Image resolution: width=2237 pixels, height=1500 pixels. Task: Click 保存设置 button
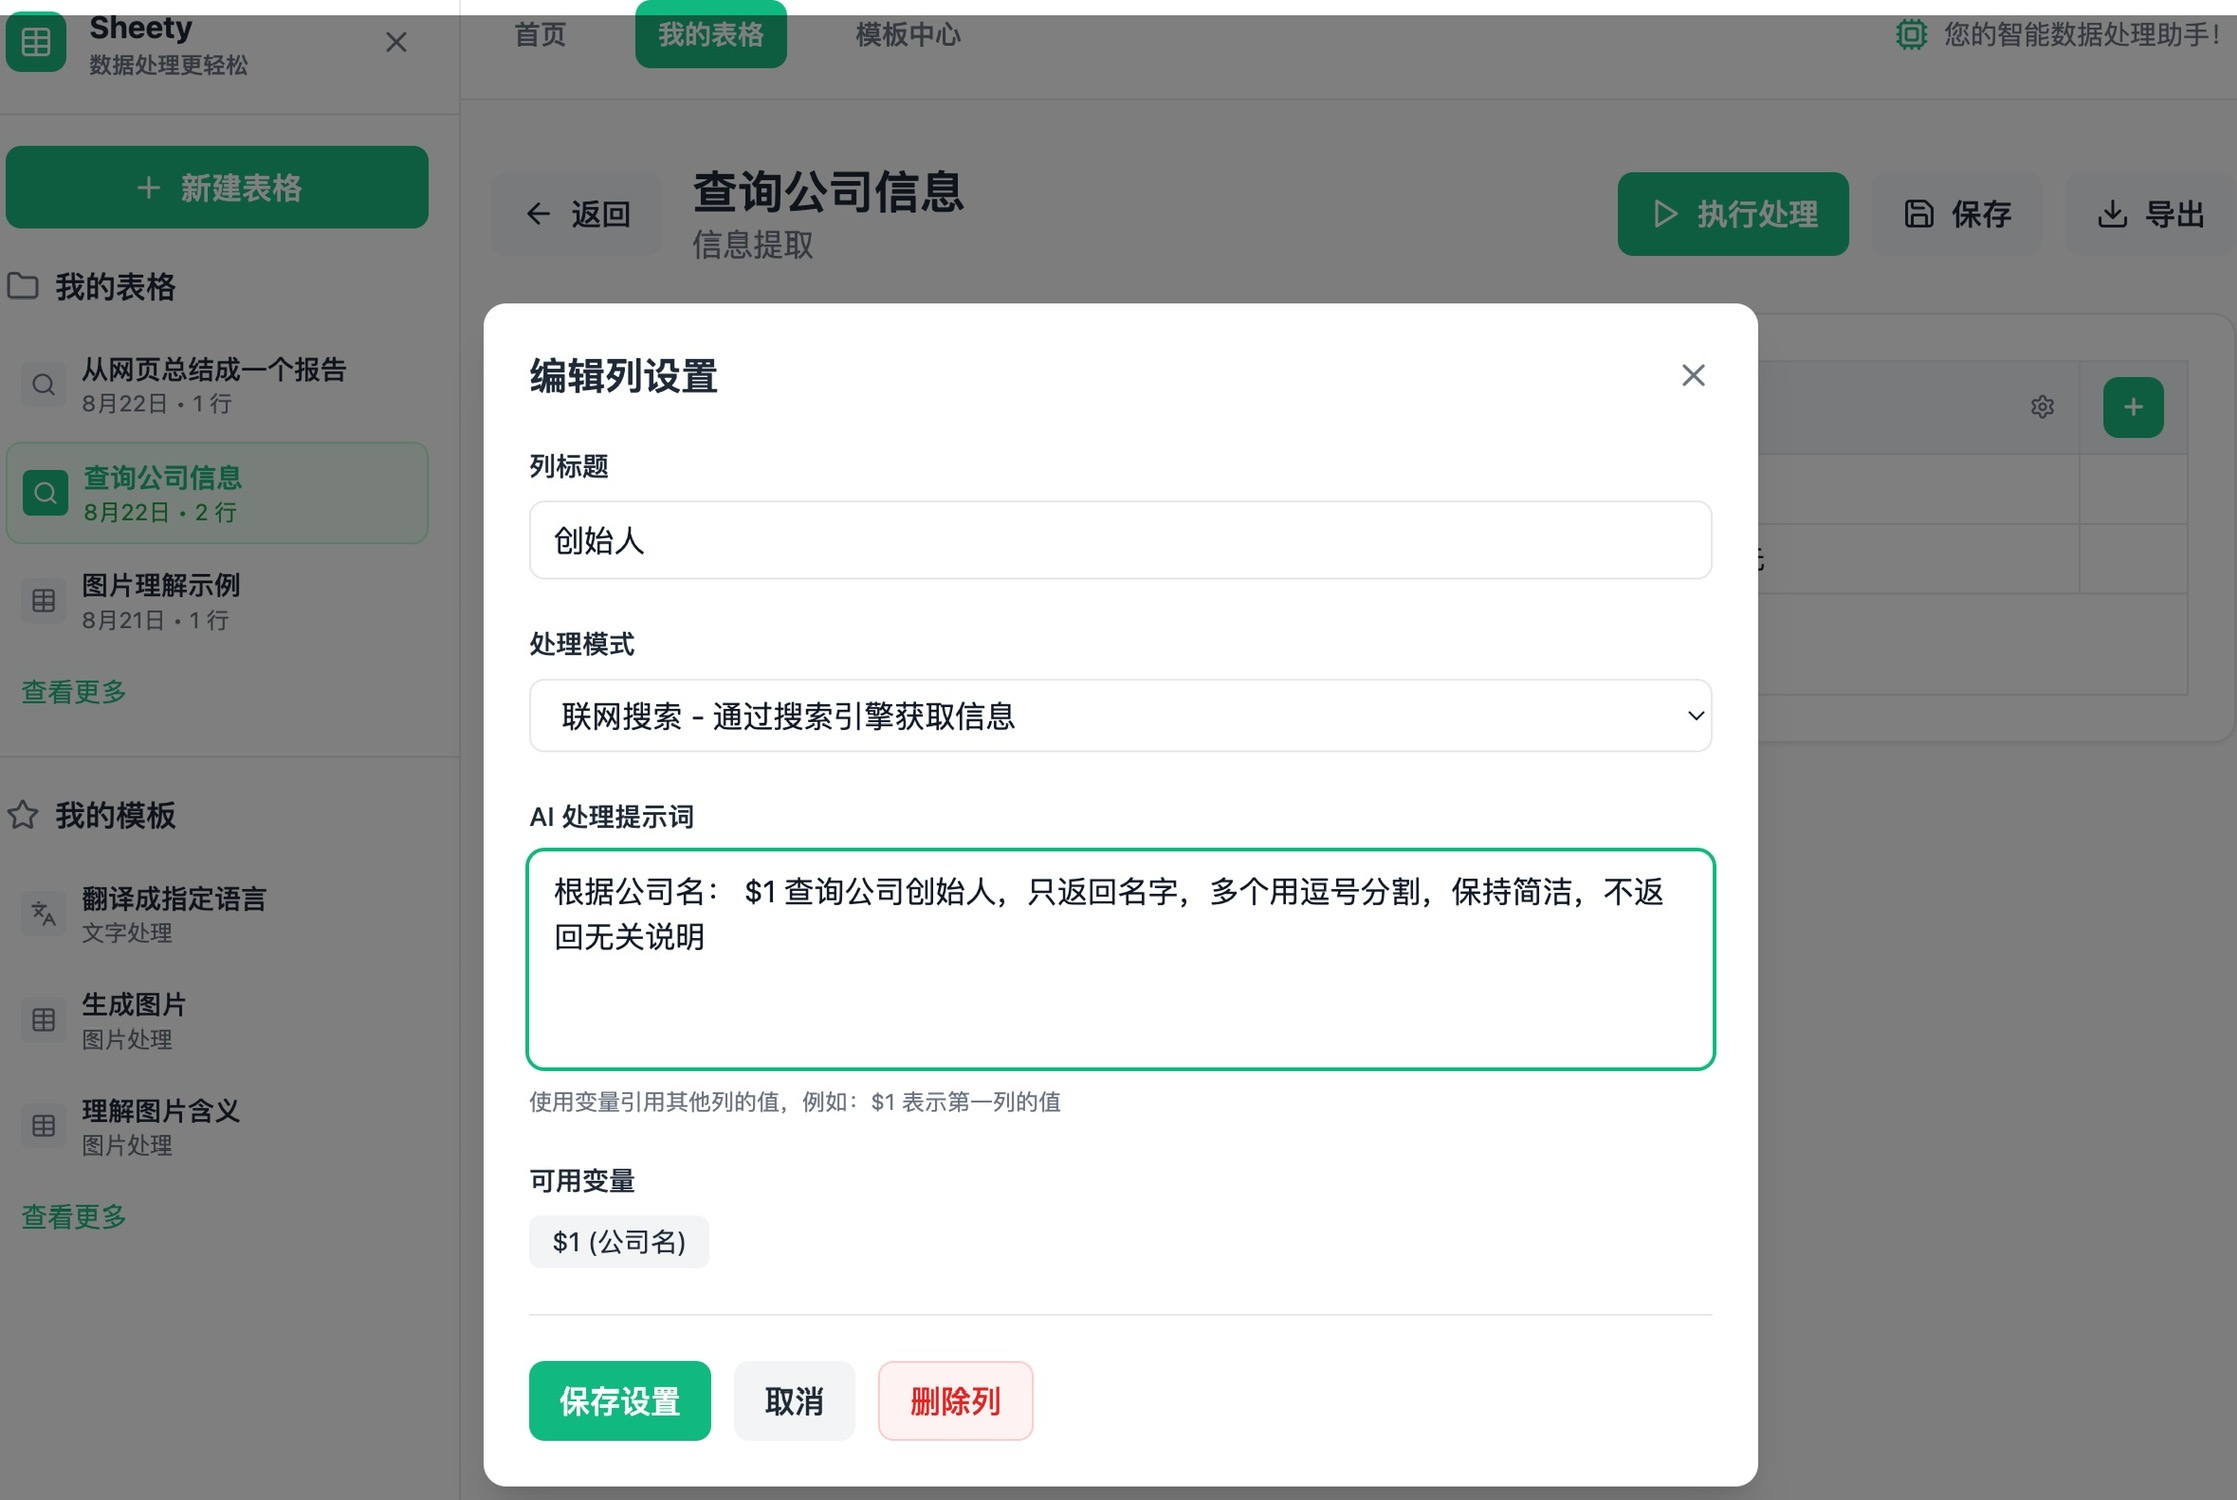pyautogui.click(x=619, y=1400)
